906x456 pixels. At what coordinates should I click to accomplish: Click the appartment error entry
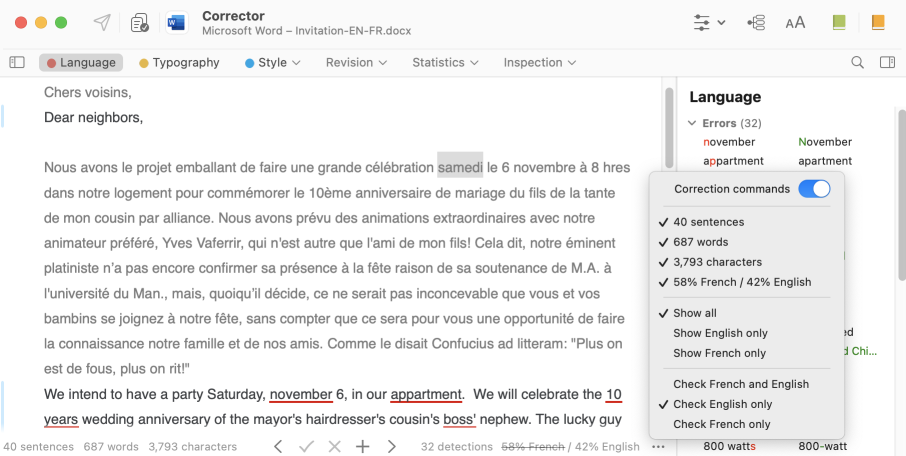(733, 161)
